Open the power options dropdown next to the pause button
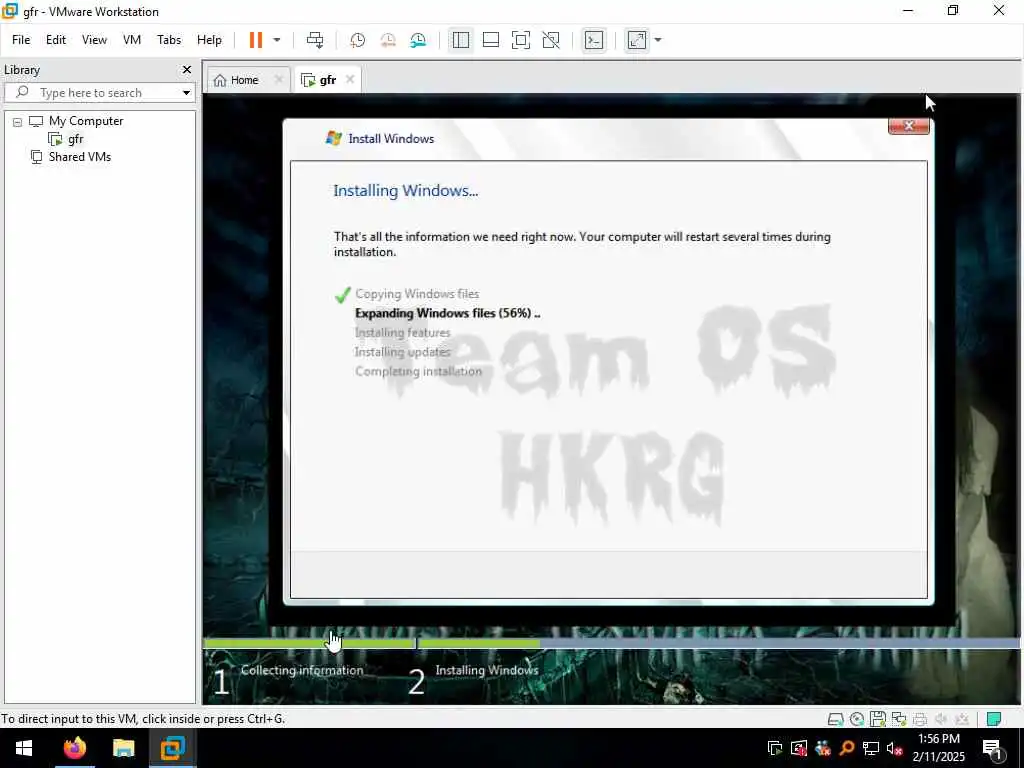The image size is (1024, 768). [277, 40]
